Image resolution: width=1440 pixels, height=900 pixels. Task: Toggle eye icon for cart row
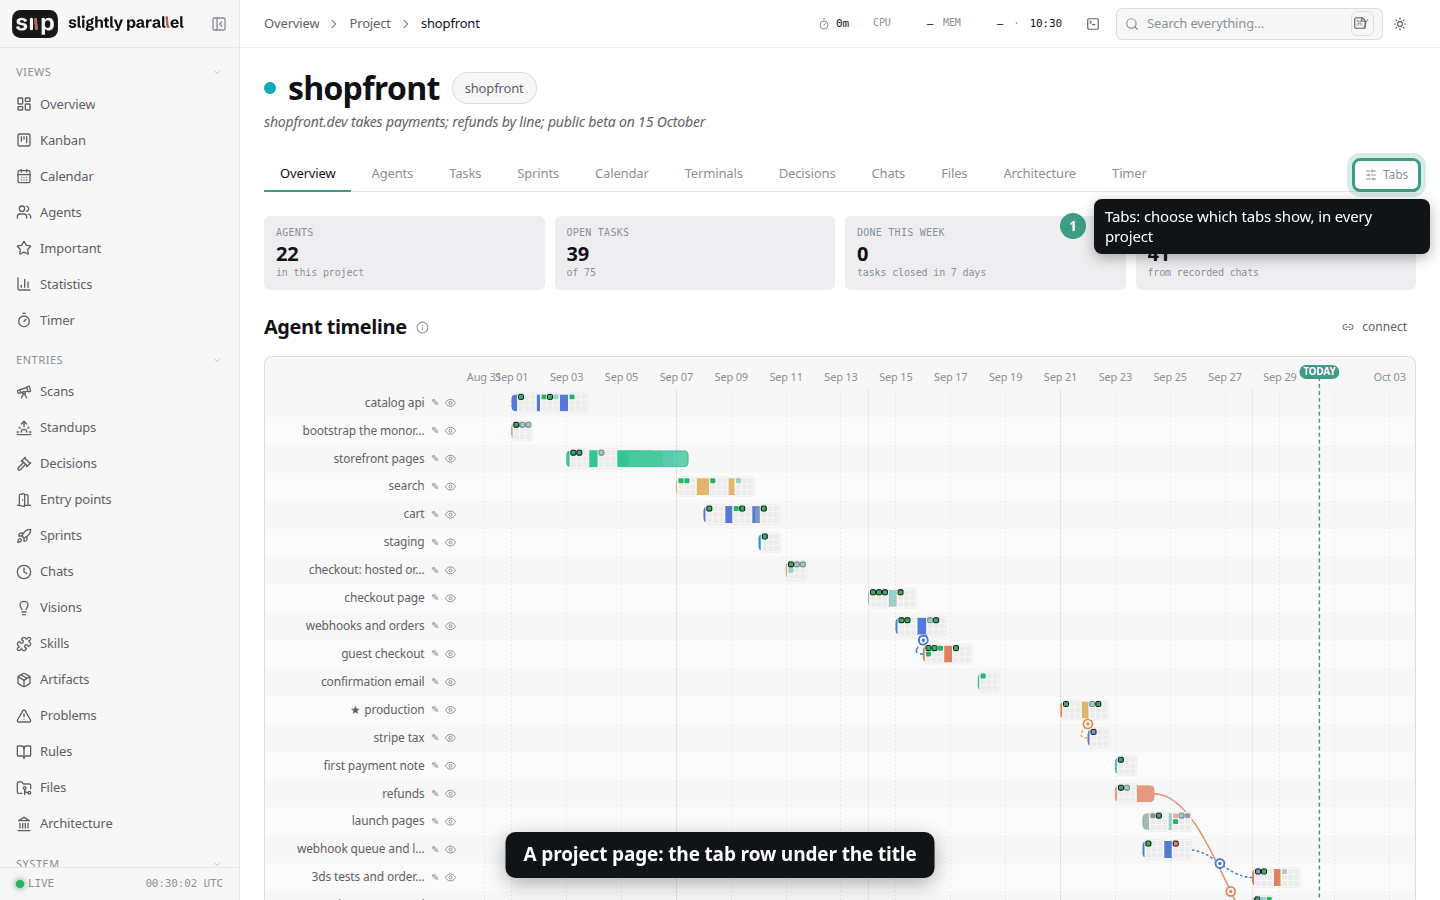(x=451, y=514)
